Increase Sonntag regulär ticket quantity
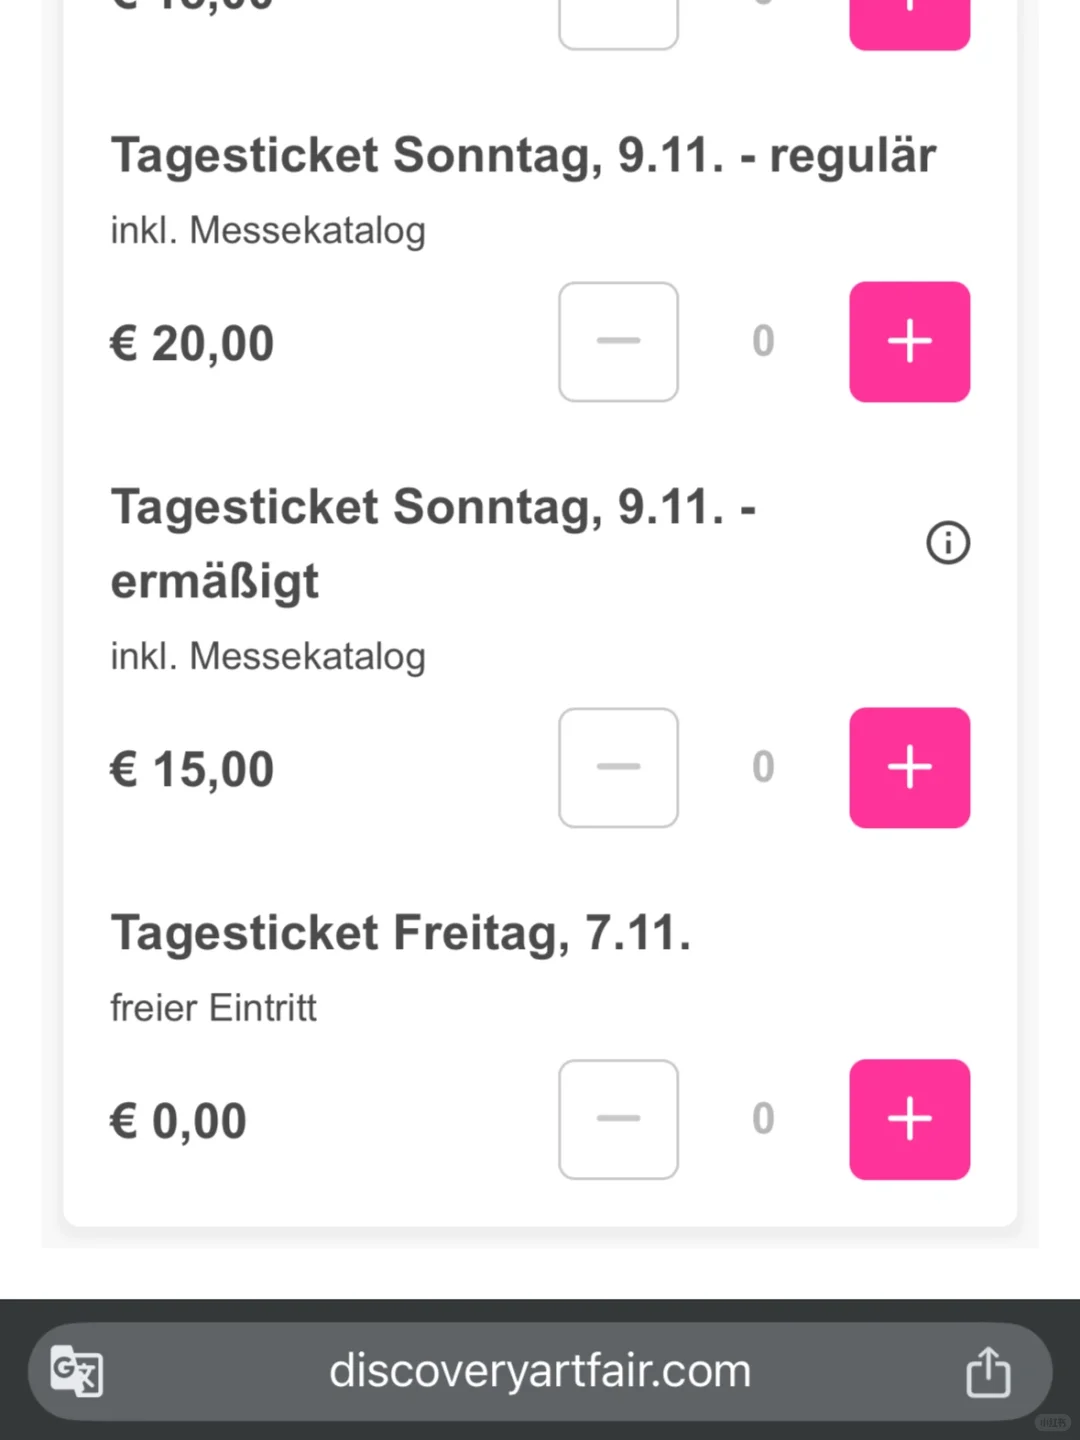This screenshot has height=1440, width=1080. (x=909, y=342)
